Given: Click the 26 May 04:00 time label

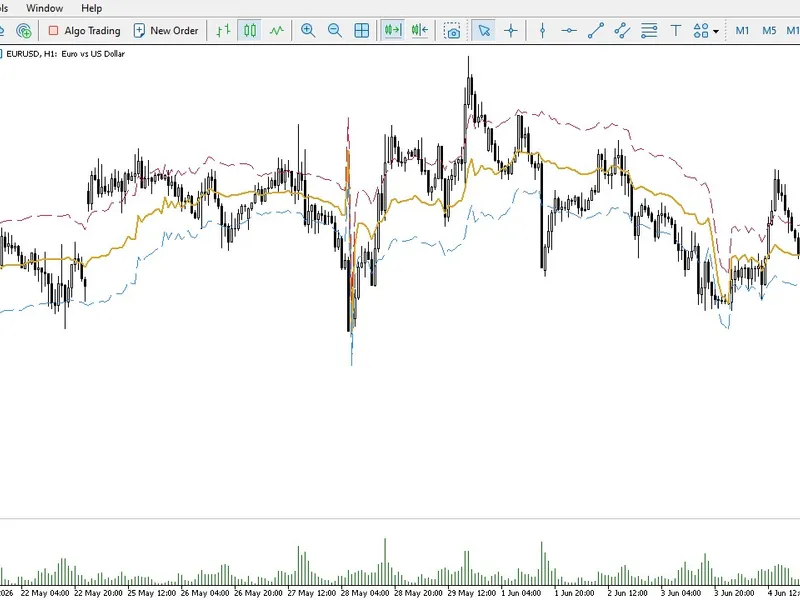Looking at the screenshot, I should click(205, 593).
